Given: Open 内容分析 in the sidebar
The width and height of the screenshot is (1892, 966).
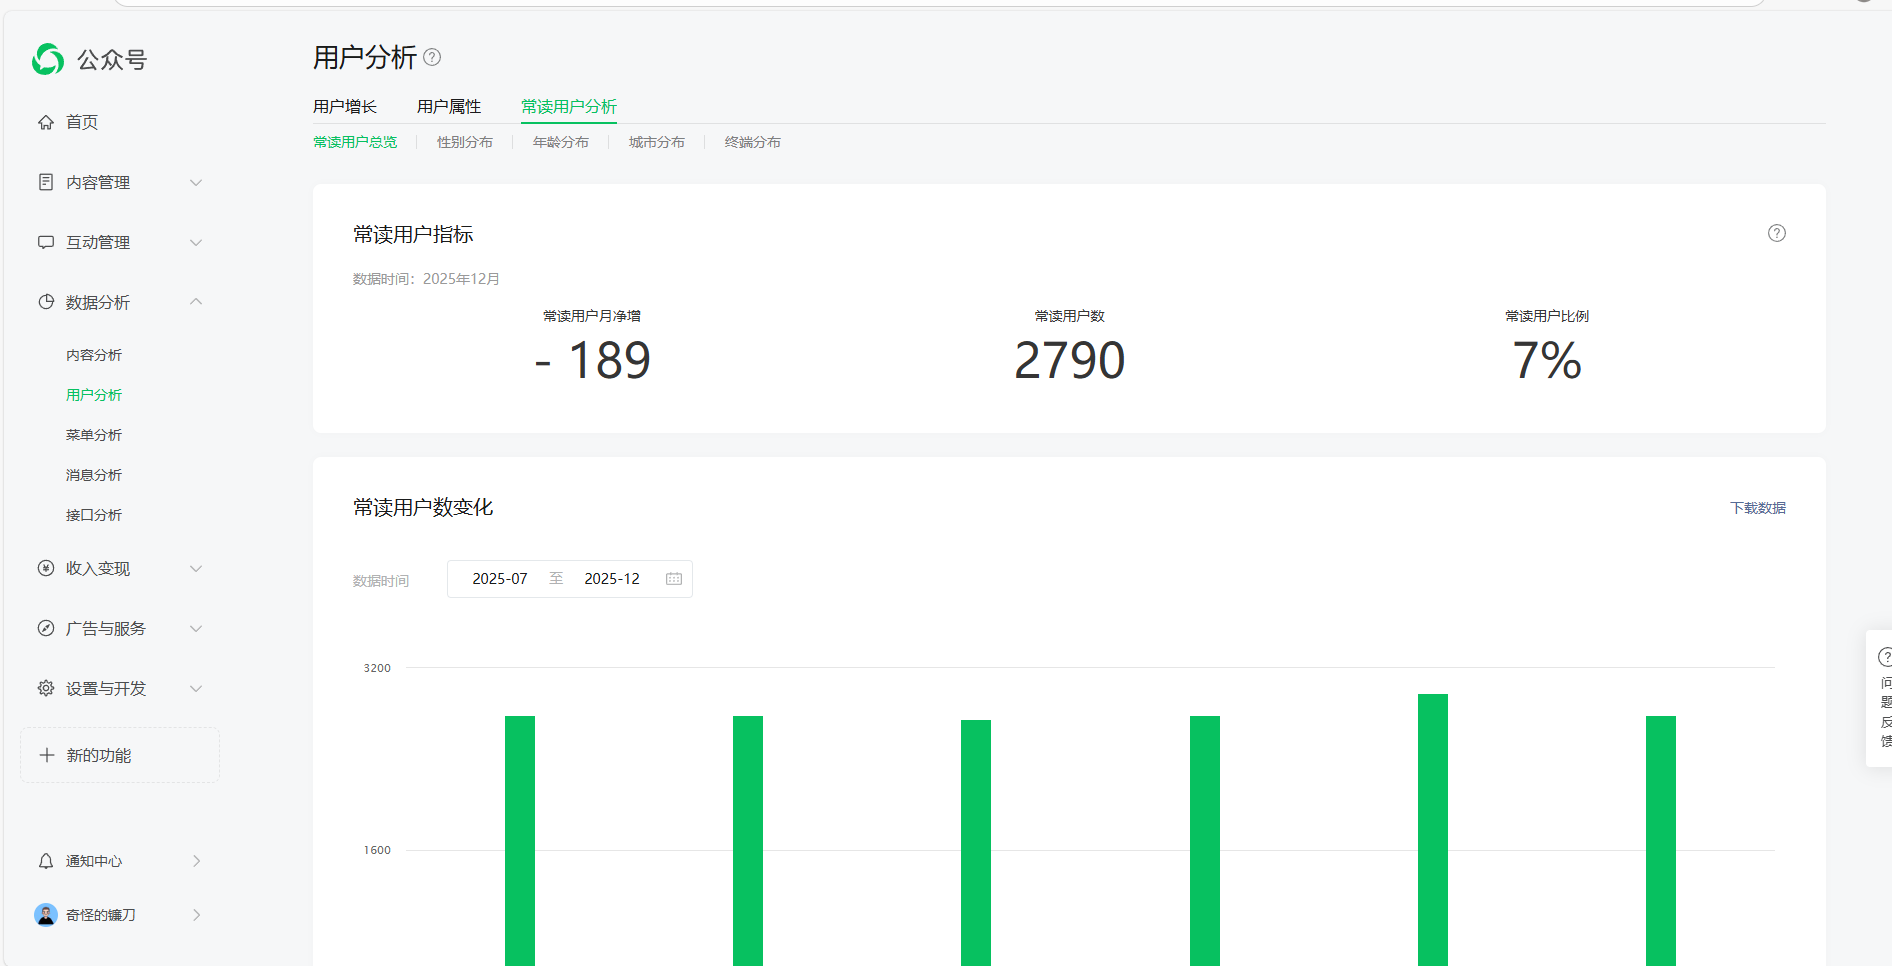Looking at the screenshot, I should click(x=94, y=355).
